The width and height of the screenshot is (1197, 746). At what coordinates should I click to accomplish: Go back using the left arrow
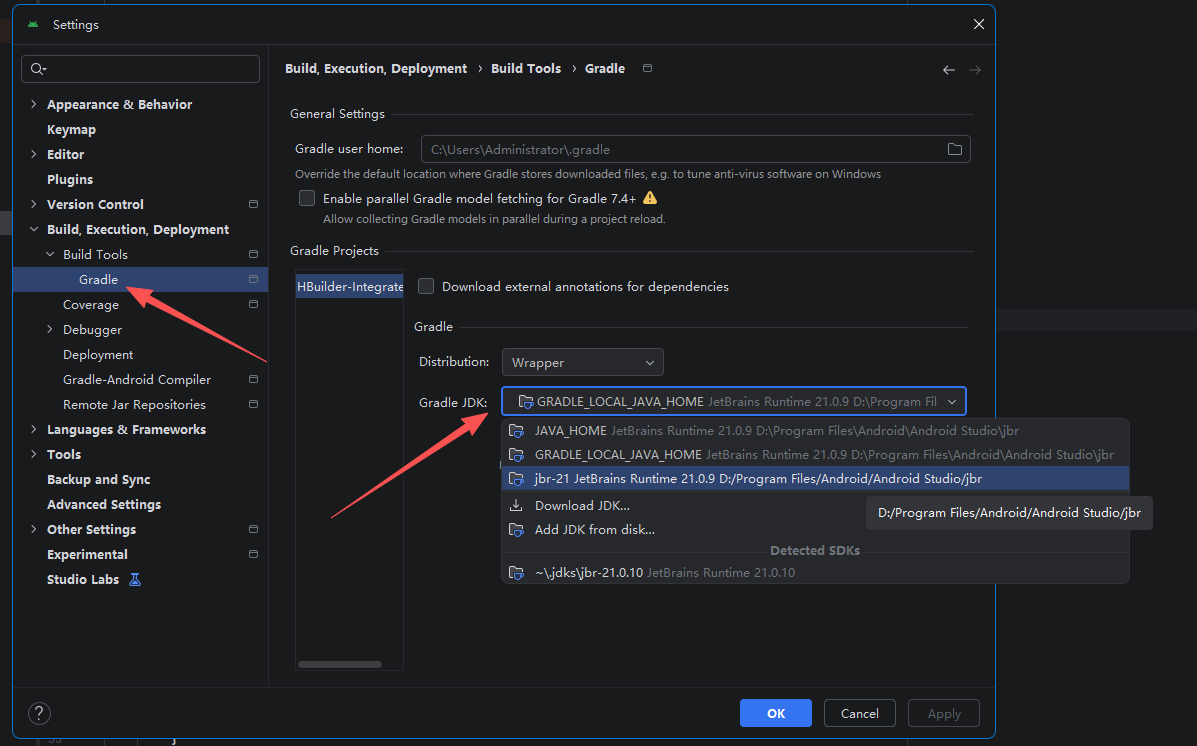pyautogui.click(x=949, y=69)
